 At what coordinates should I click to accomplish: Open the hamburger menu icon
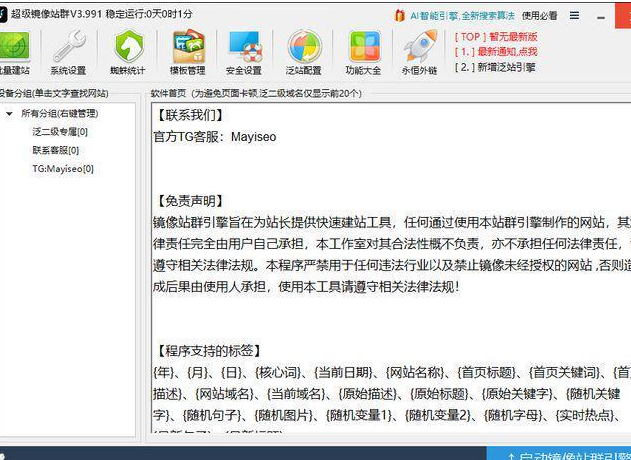[574, 16]
